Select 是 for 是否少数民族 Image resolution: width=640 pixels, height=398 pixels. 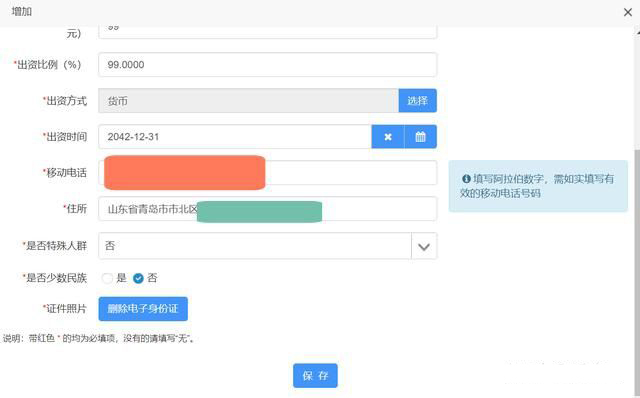point(107,278)
